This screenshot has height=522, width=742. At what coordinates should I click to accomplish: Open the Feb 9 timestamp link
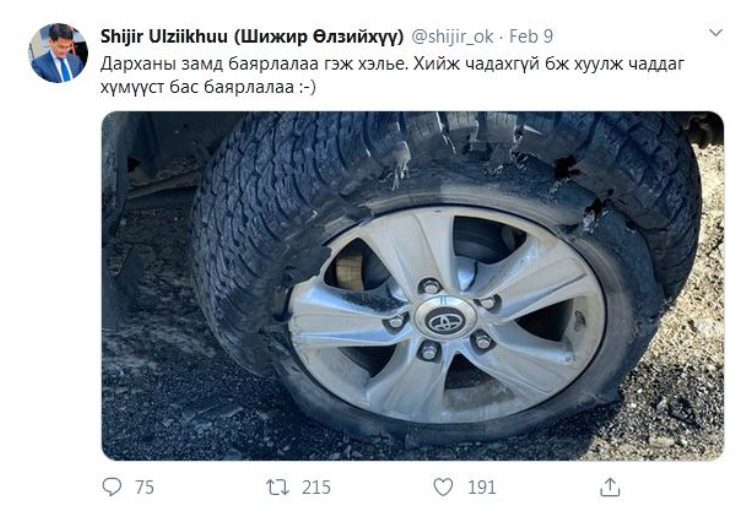click(531, 36)
